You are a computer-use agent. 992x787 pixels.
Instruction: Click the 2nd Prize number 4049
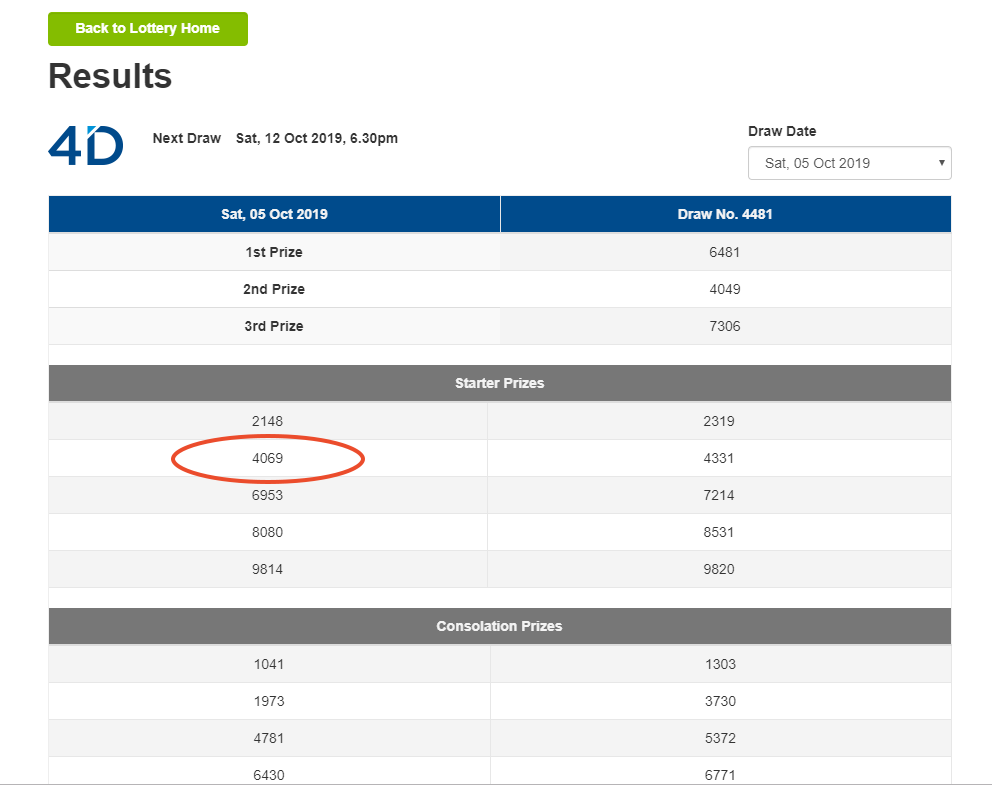[x=724, y=289]
